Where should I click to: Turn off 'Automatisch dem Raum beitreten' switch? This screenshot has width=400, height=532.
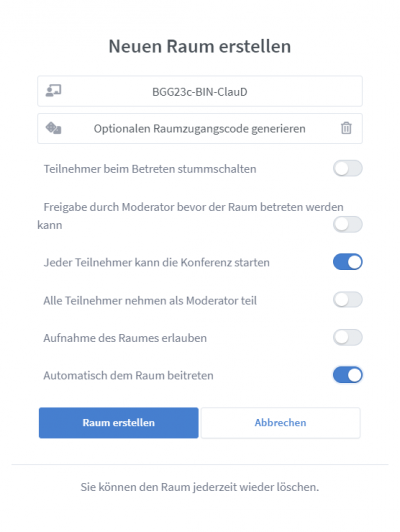coord(347,375)
